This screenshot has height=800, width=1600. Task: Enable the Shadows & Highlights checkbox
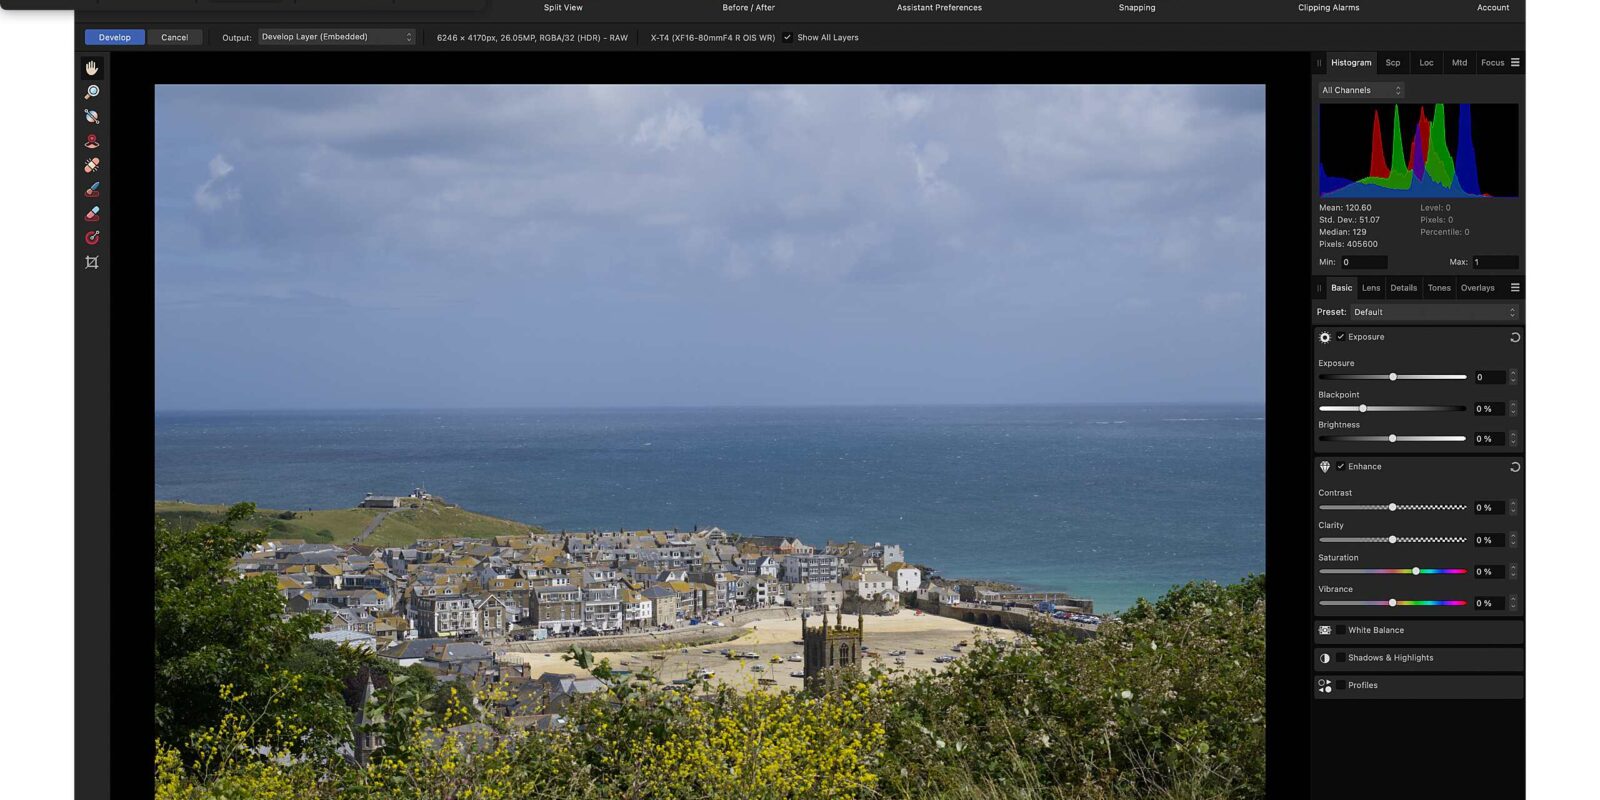click(x=1341, y=658)
